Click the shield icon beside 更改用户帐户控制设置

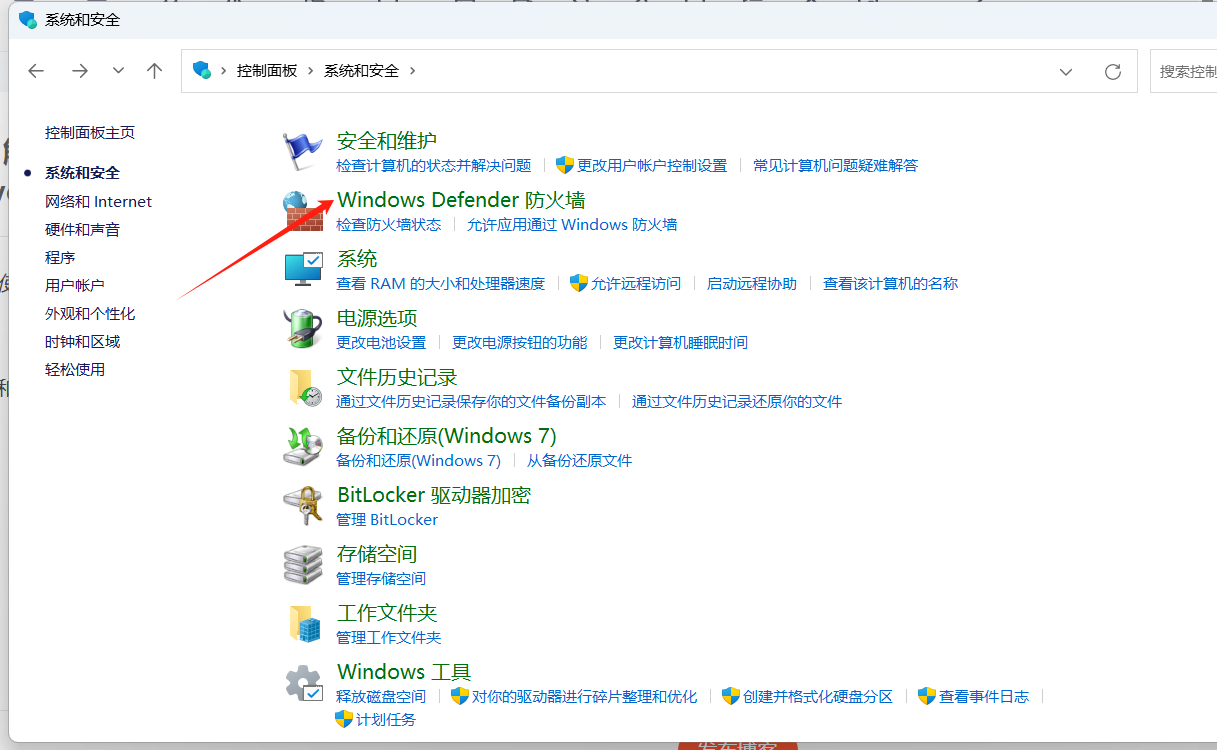[565, 165]
